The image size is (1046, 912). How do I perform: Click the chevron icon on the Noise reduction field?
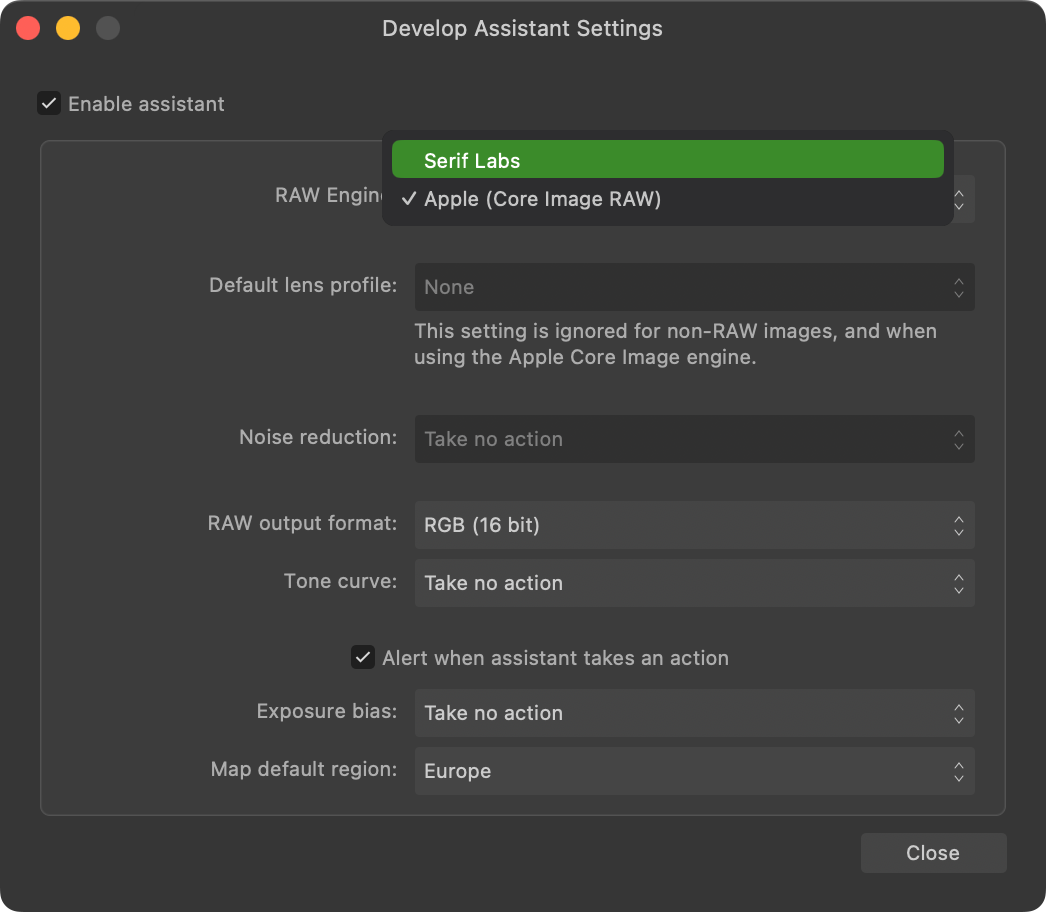958,439
